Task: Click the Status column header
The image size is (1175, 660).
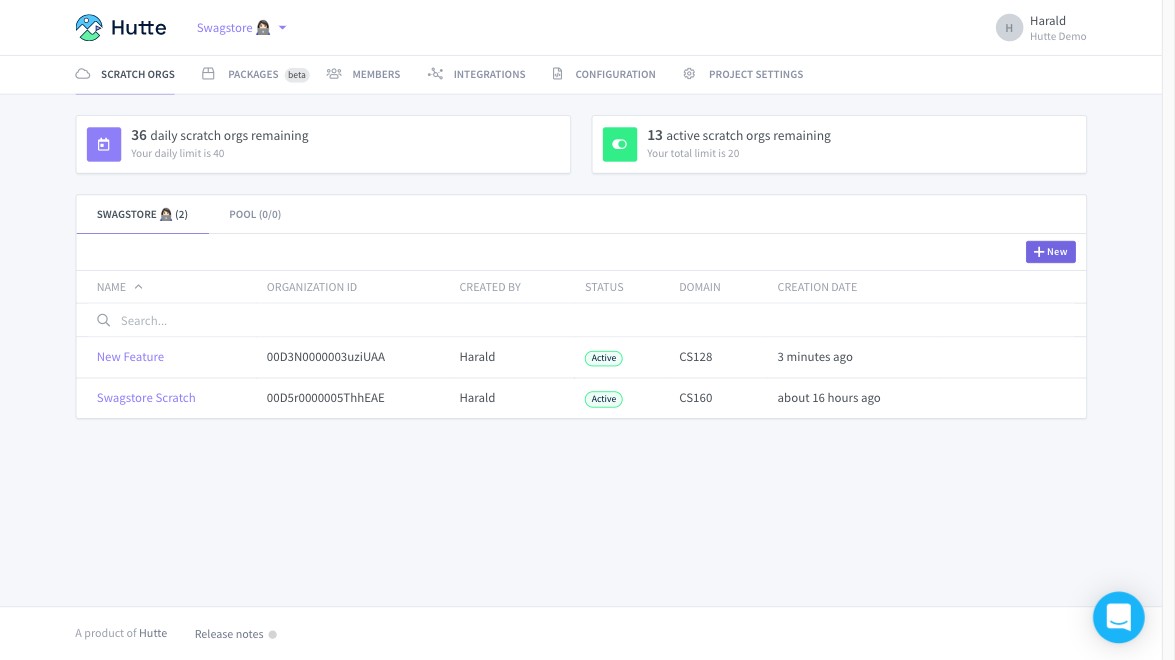Action: 604,287
